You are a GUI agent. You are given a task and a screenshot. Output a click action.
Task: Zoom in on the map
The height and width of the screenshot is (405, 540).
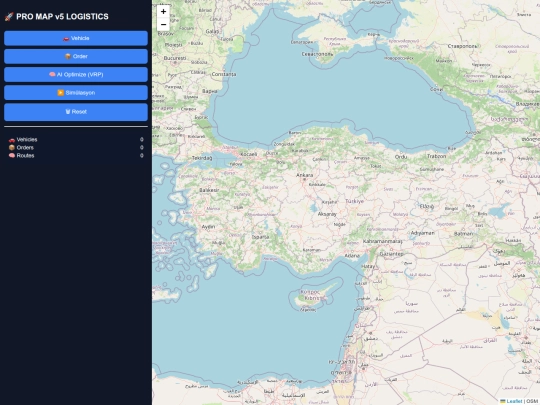coord(163,11)
